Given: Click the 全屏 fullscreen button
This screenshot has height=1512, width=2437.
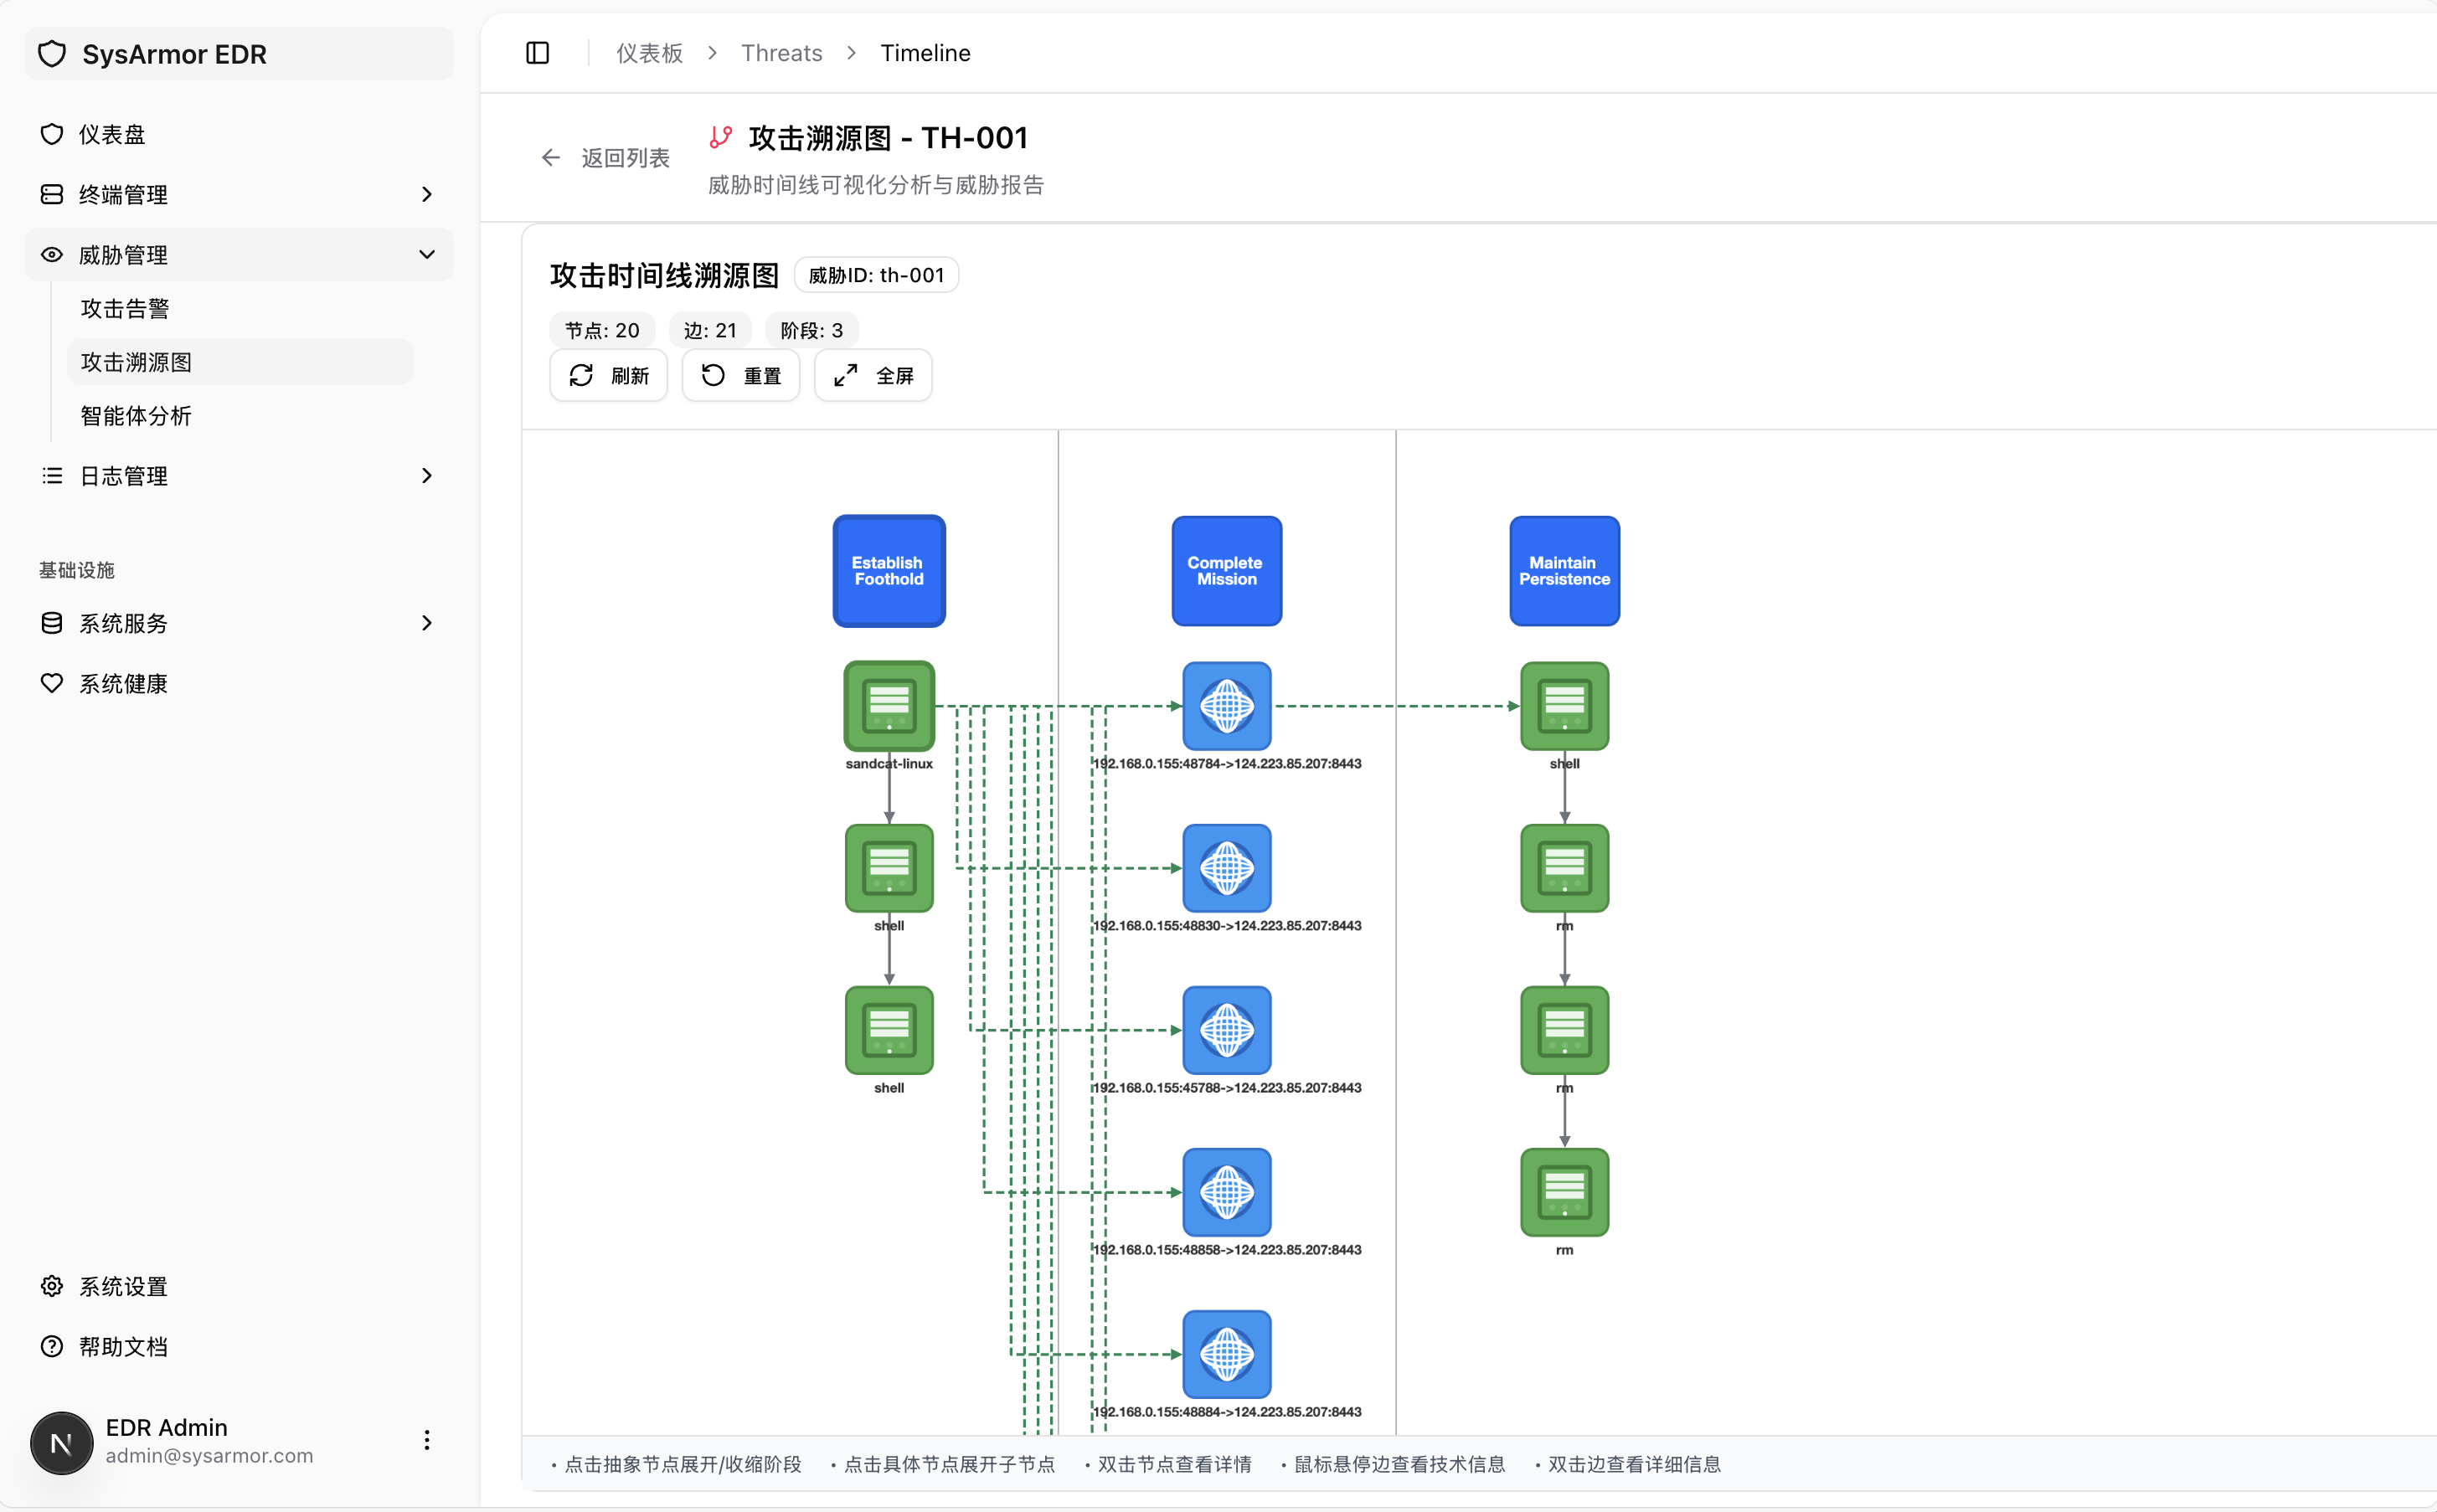Looking at the screenshot, I should point(872,376).
